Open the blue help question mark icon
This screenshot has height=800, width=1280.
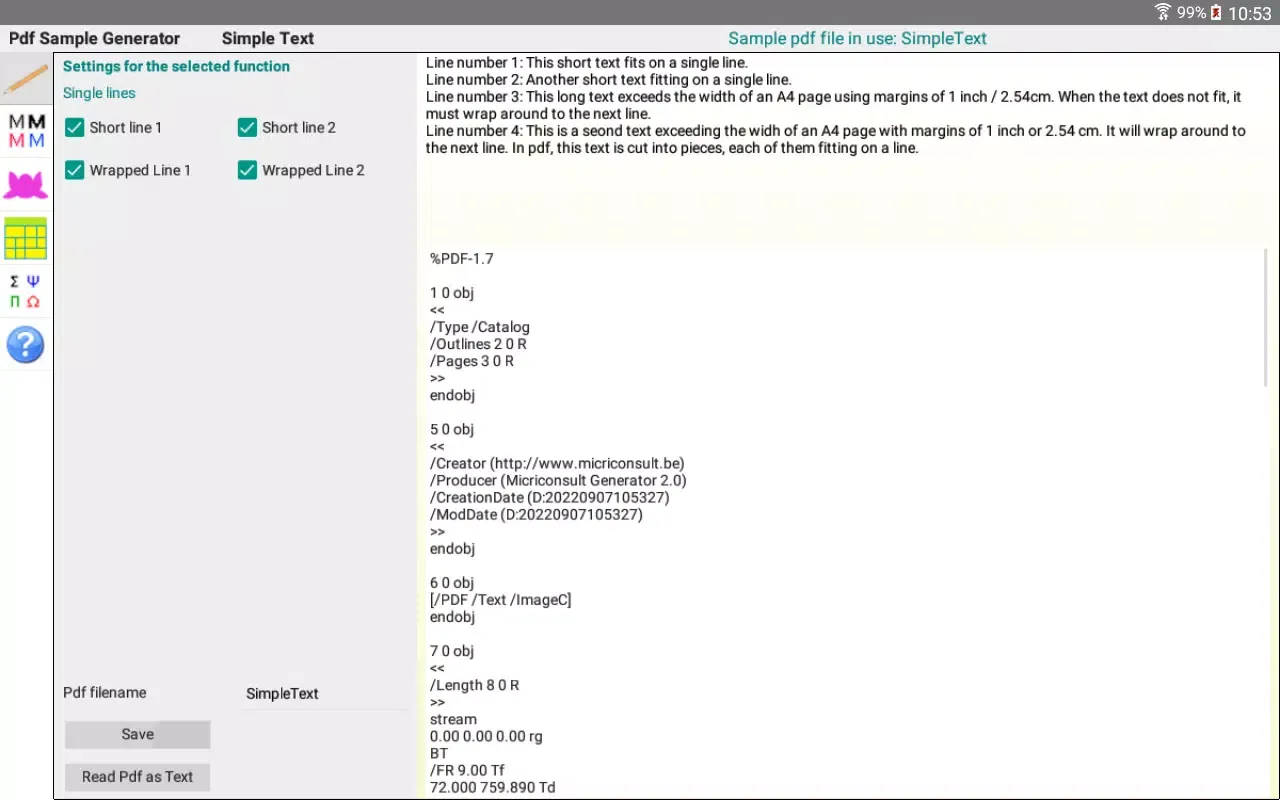click(26, 345)
